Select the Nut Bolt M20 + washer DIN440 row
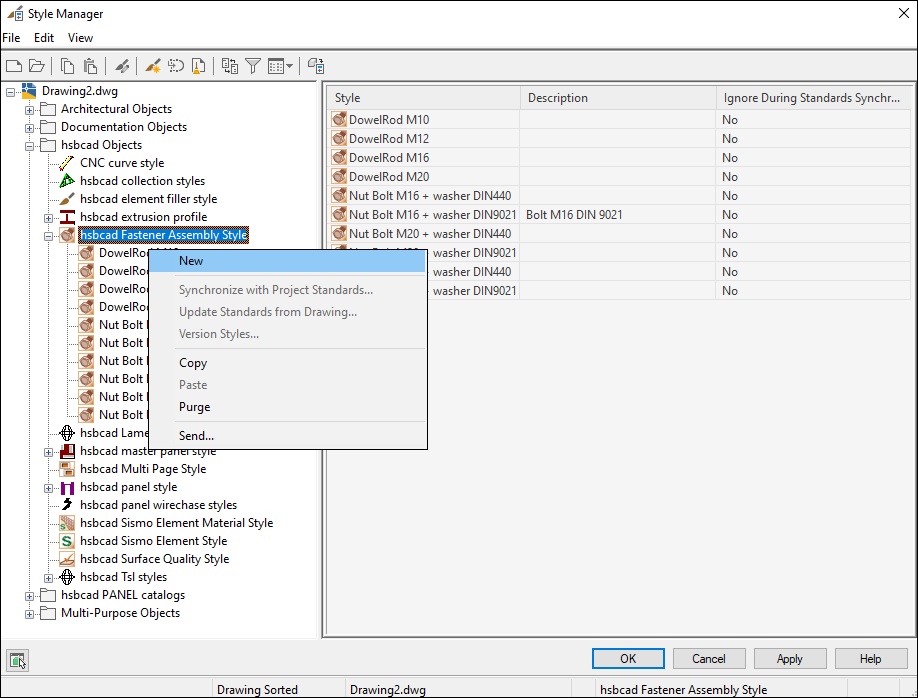The height and width of the screenshot is (698, 918). point(619,234)
